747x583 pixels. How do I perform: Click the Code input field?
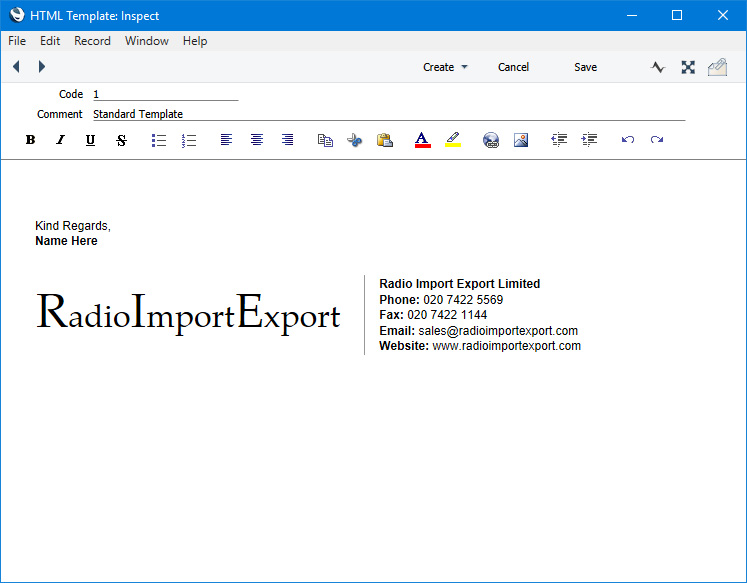(165, 94)
